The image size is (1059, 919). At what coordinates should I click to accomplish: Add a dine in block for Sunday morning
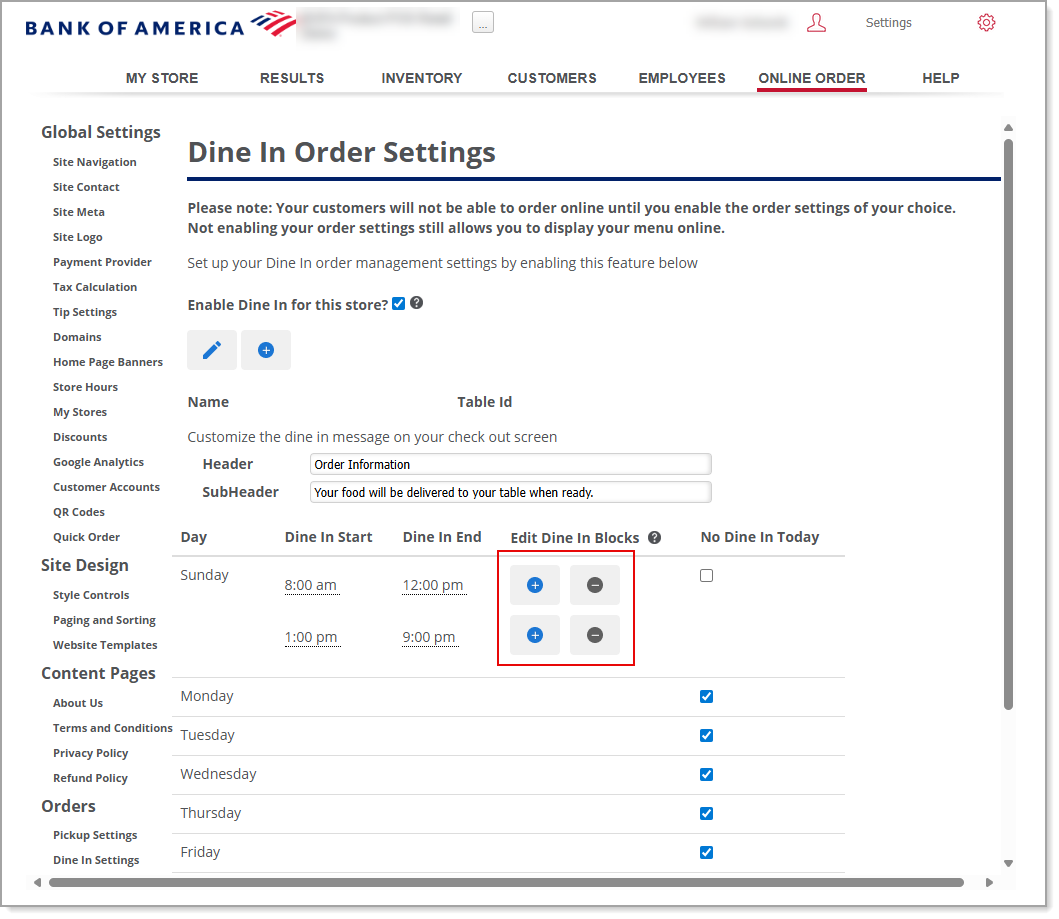534,584
